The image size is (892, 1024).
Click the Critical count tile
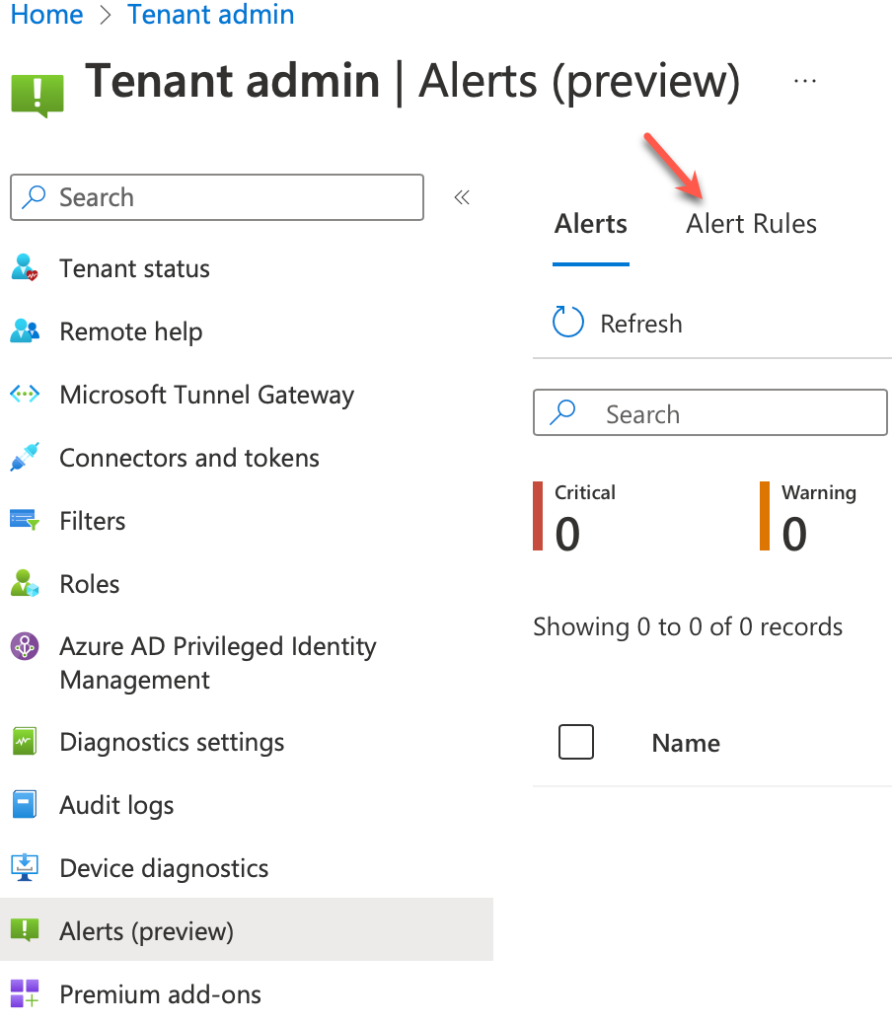(x=575, y=517)
